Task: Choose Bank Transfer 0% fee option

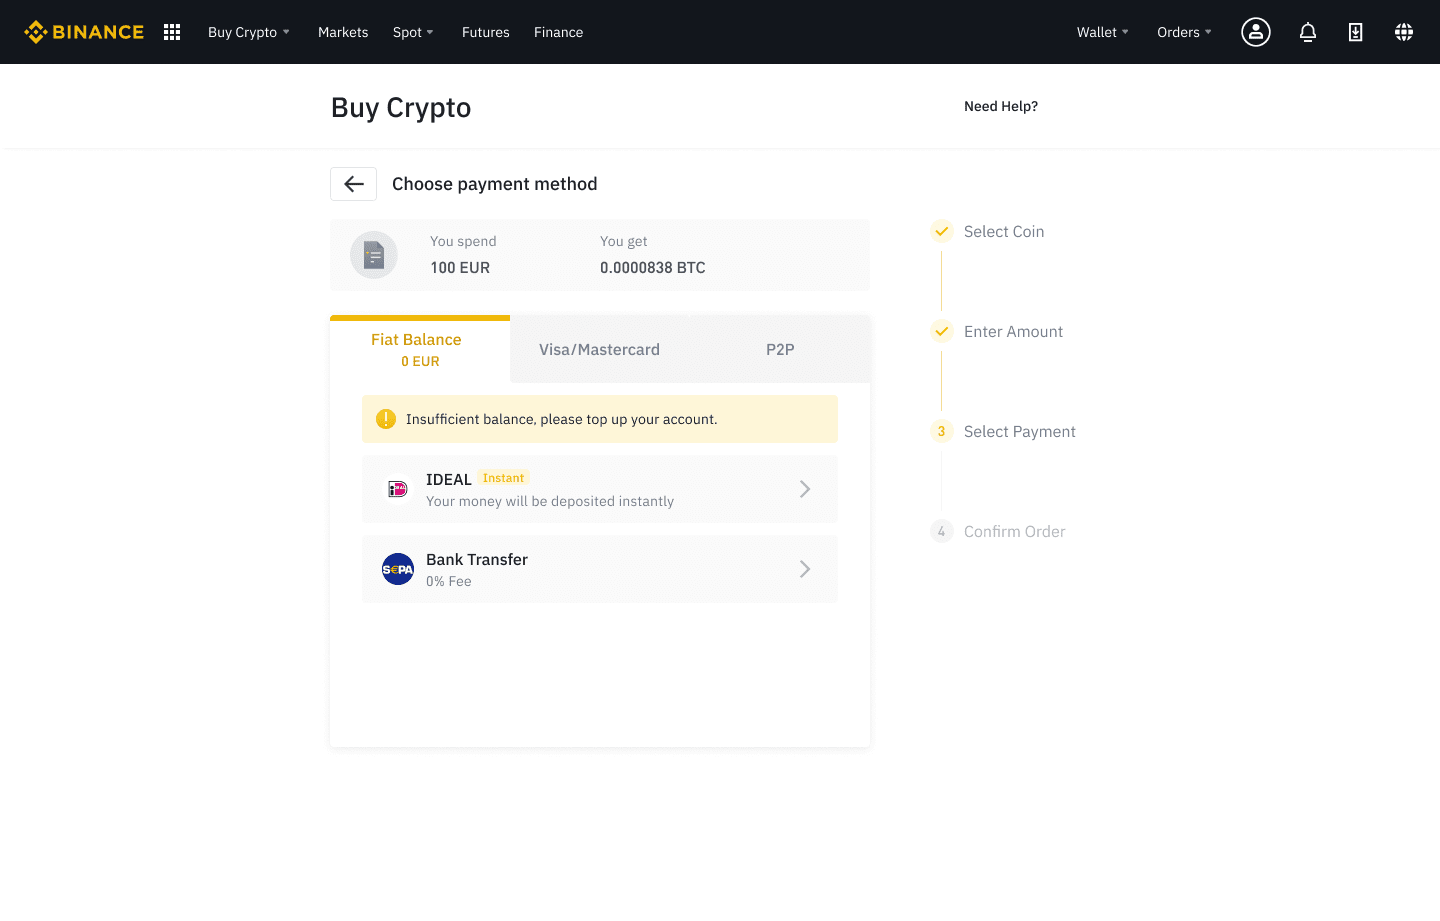Action: (x=600, y=569)
